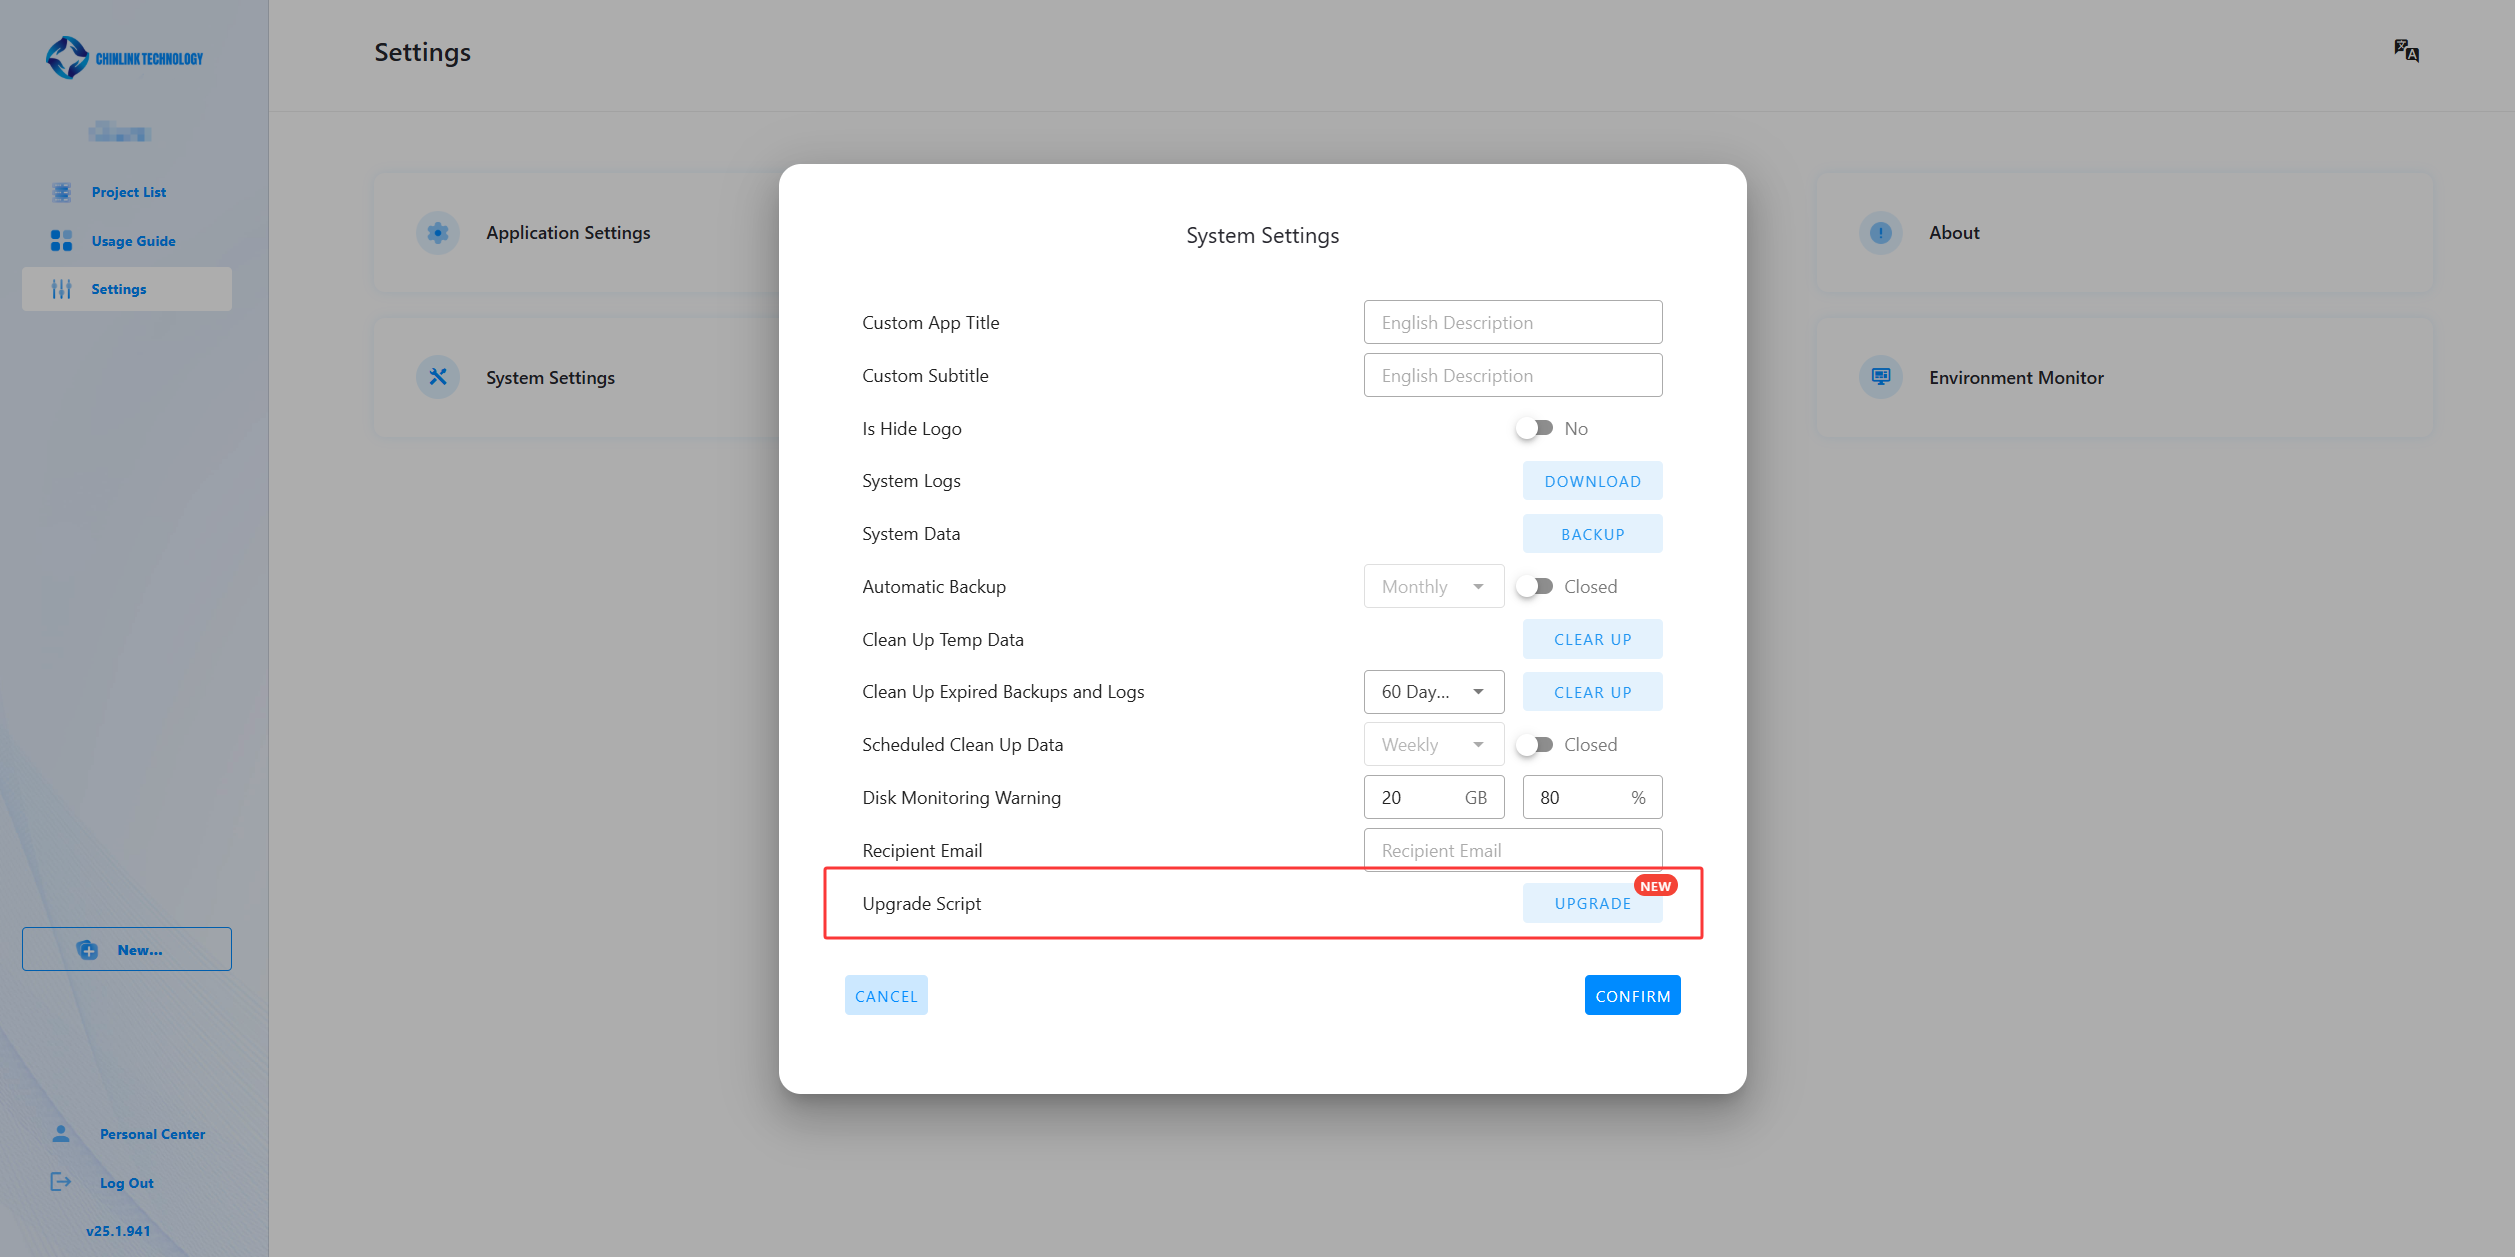Open Usage Guide from sidebar
Screen dimensions: 2515x1257
click(133, 241)
